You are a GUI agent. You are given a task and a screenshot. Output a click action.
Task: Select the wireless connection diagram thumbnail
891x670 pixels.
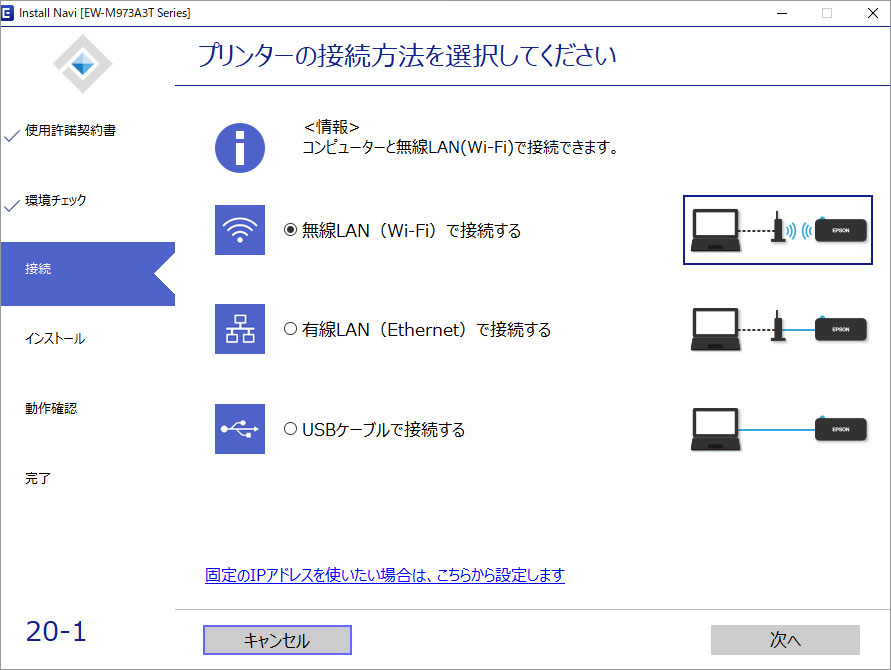pyautogui.click(x=777, y=230)
